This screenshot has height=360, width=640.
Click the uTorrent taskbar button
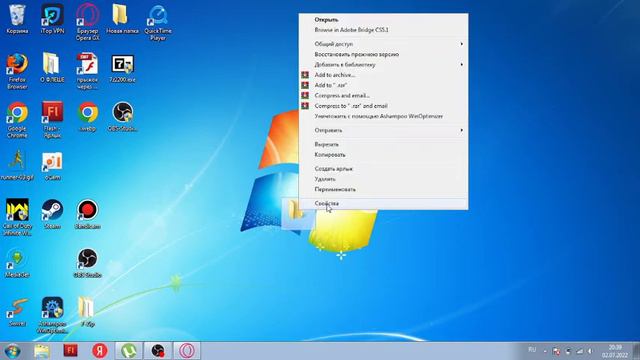[x=129, y=351]
